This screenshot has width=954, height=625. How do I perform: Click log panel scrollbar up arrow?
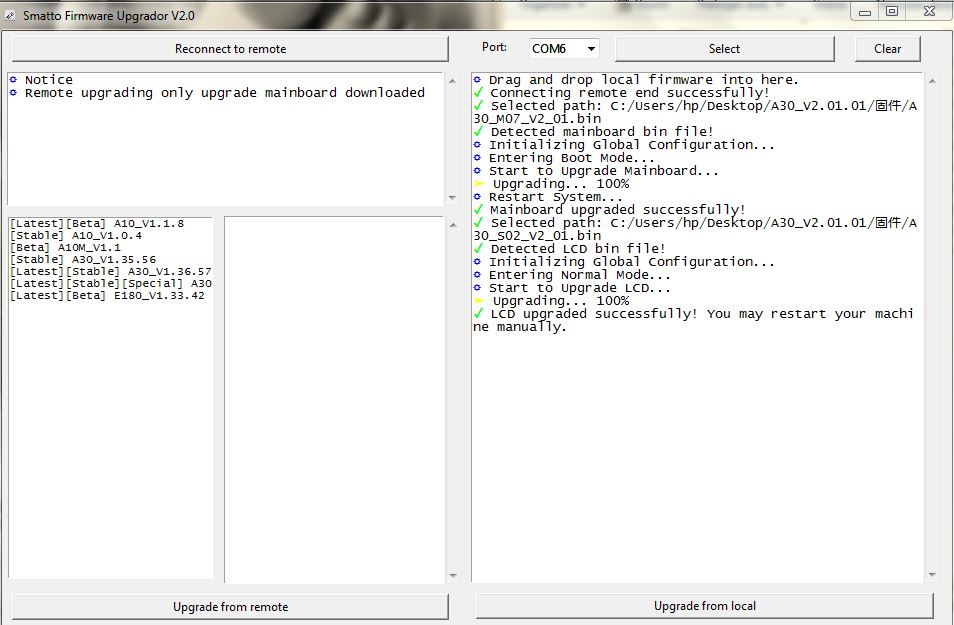933,80
